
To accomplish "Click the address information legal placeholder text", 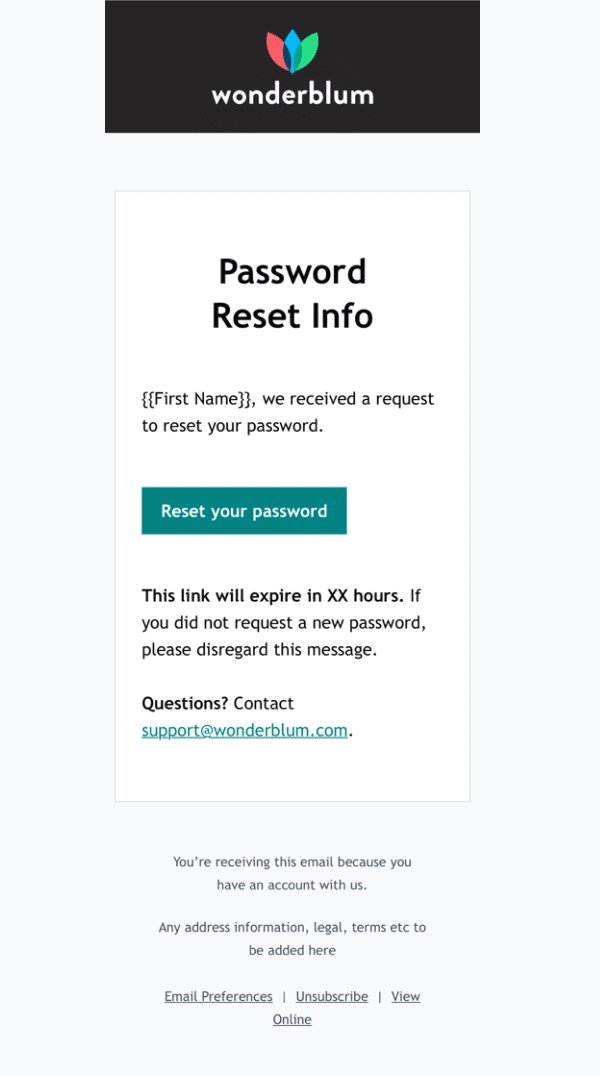I will tap(292, 939).
